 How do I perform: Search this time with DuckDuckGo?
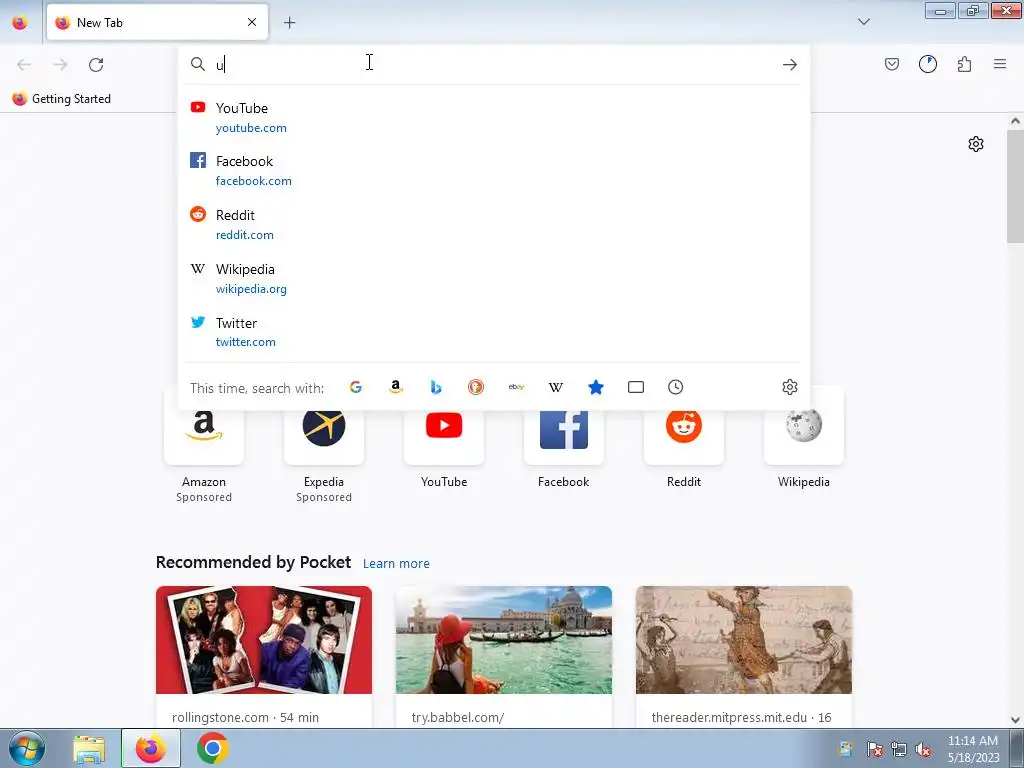coord(476,387)
